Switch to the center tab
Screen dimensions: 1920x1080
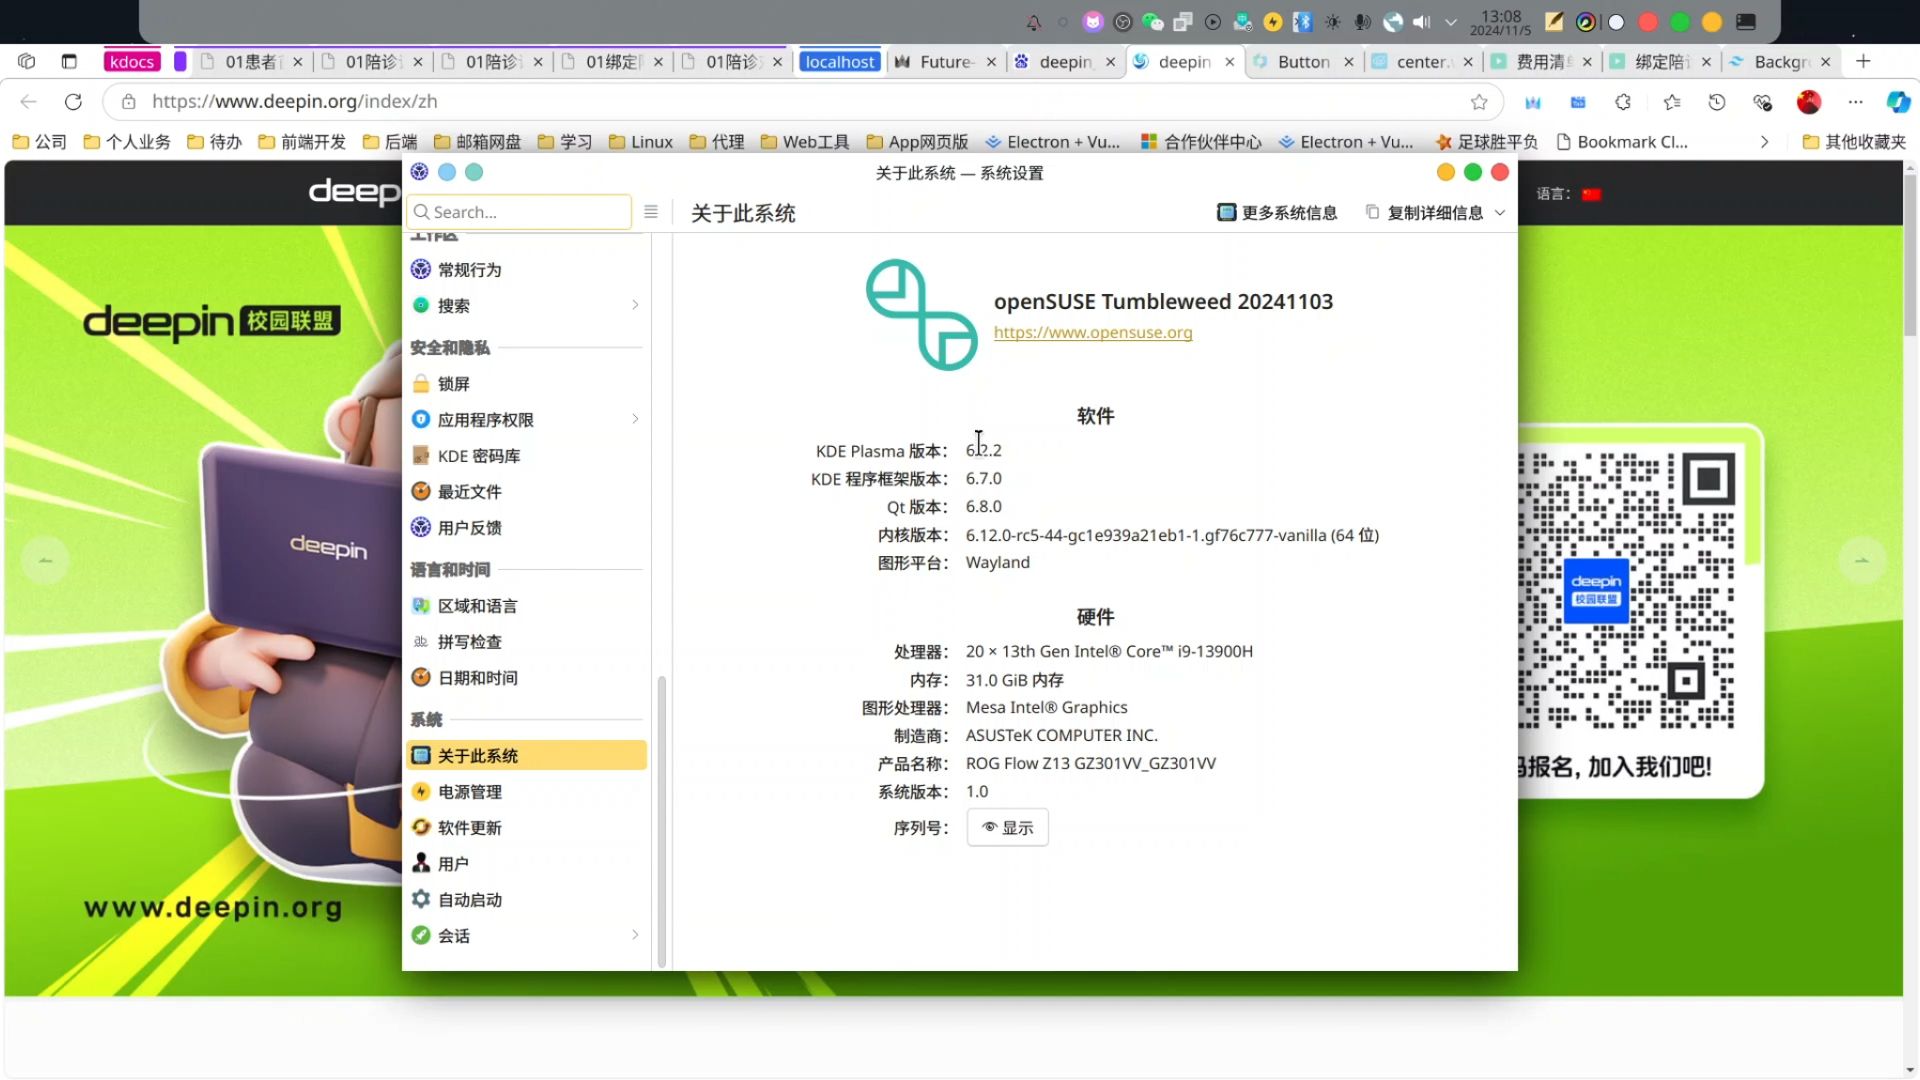(x=1422, y=62)
